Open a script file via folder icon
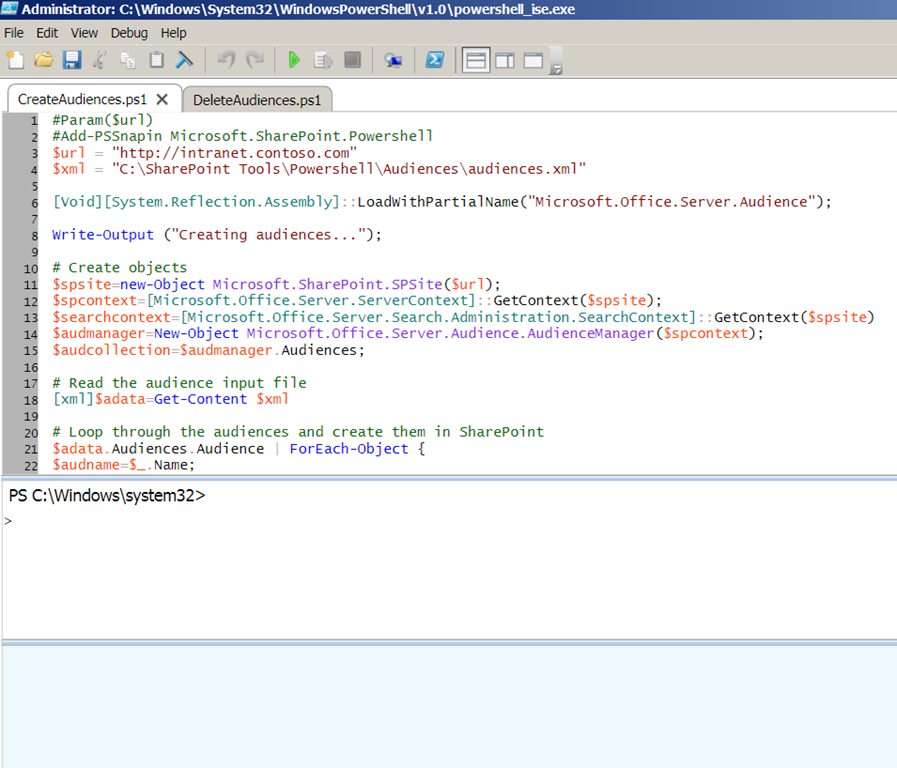The width and height of the screenshot is (897, 768). point(43,60)
